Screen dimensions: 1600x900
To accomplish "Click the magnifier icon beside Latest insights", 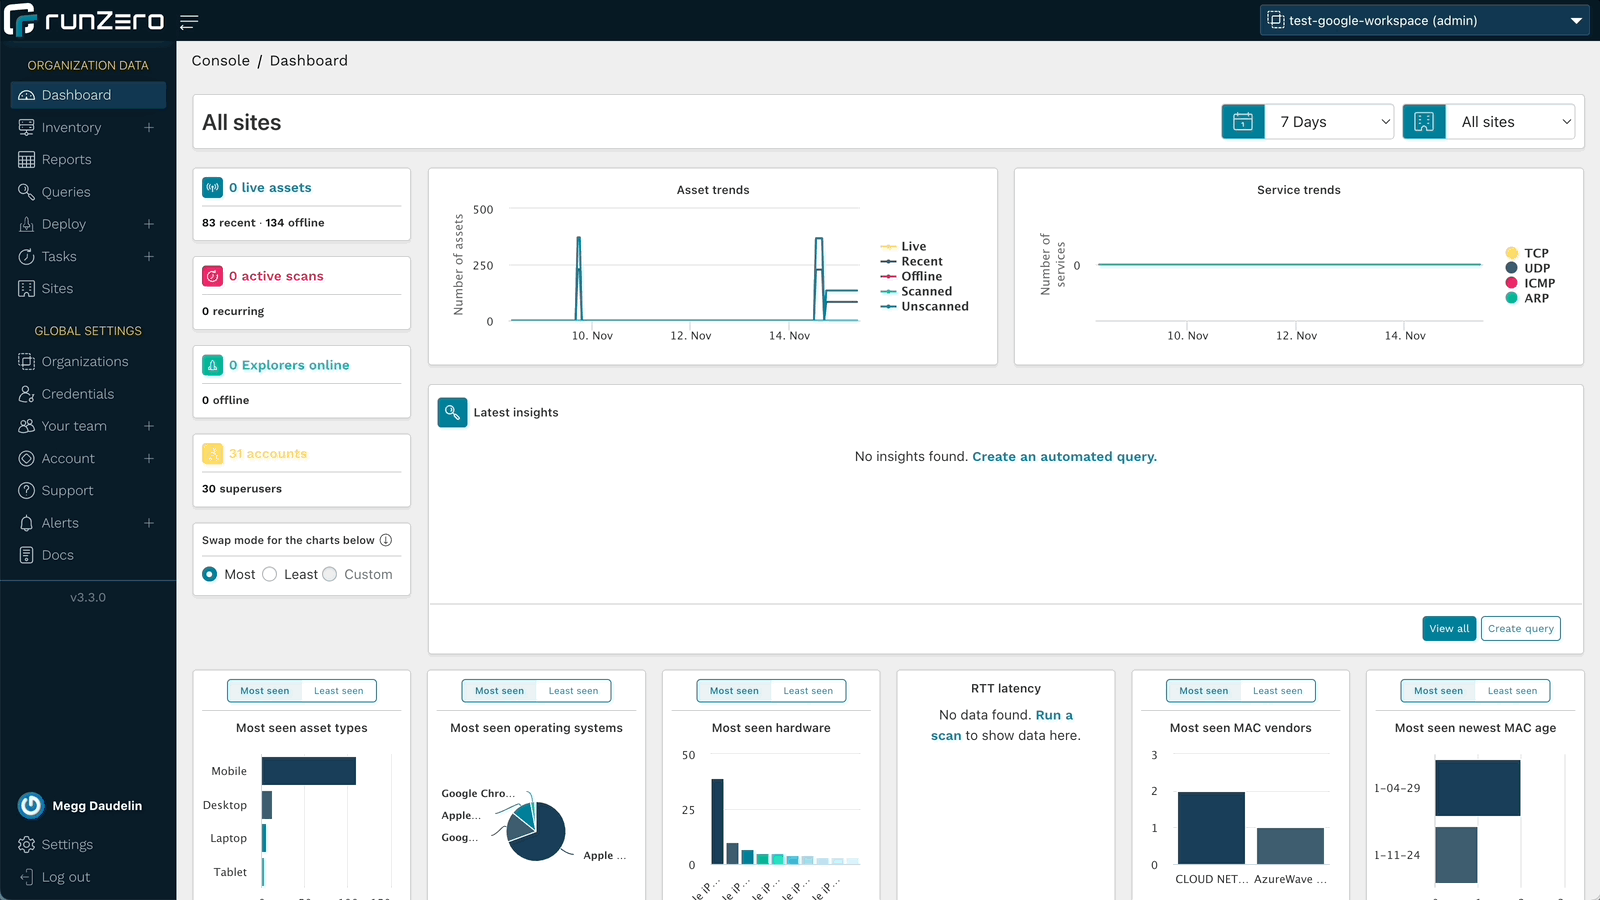I will [452, 412].
